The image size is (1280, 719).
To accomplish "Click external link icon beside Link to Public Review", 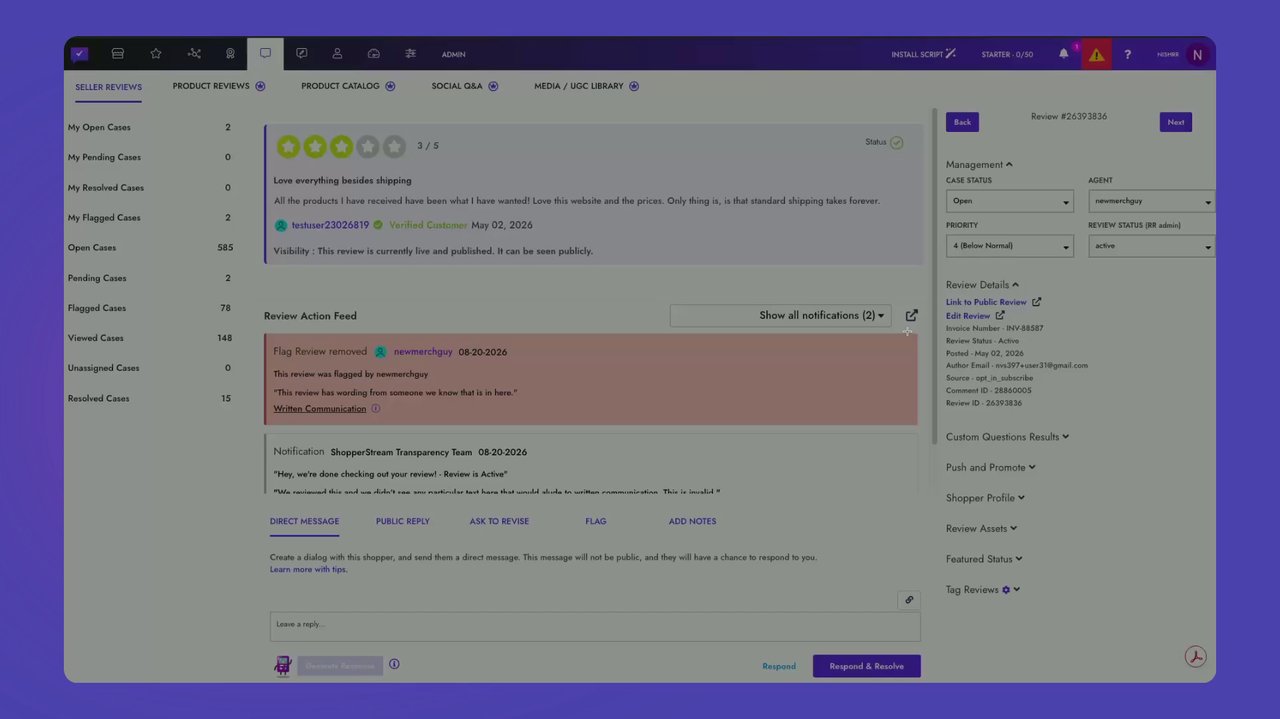I will [1037, 302].
